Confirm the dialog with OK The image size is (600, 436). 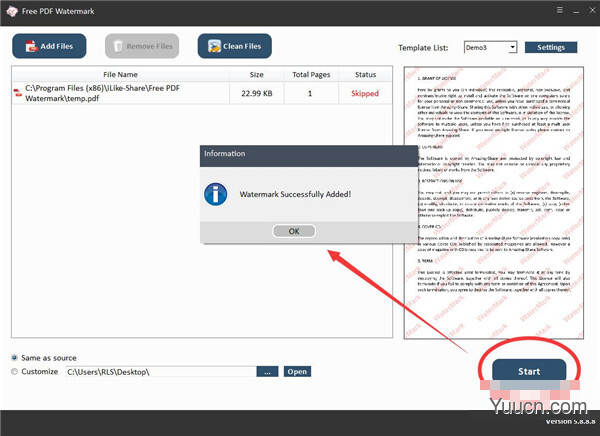pos(294,231)
